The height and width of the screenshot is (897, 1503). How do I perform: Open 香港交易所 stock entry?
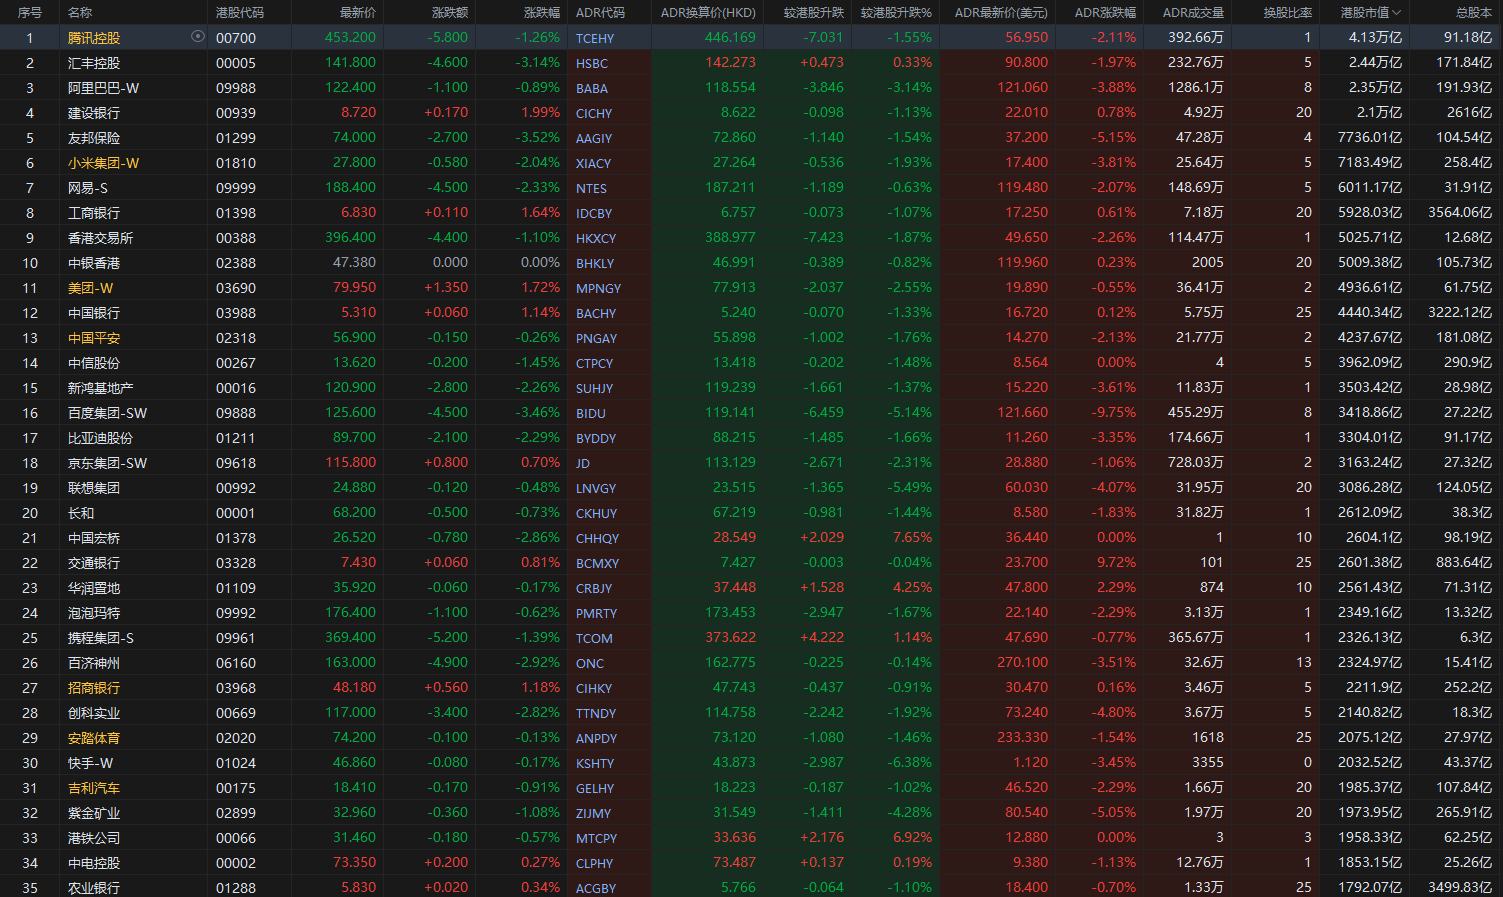click(x=100, y=237)
